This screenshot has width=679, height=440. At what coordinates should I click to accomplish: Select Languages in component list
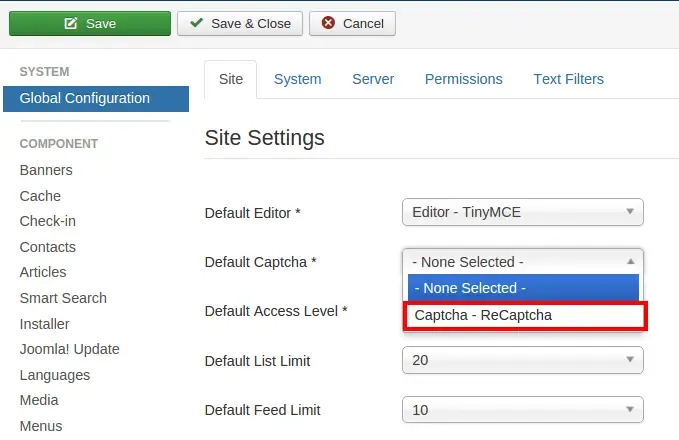[x=55, y=375]
